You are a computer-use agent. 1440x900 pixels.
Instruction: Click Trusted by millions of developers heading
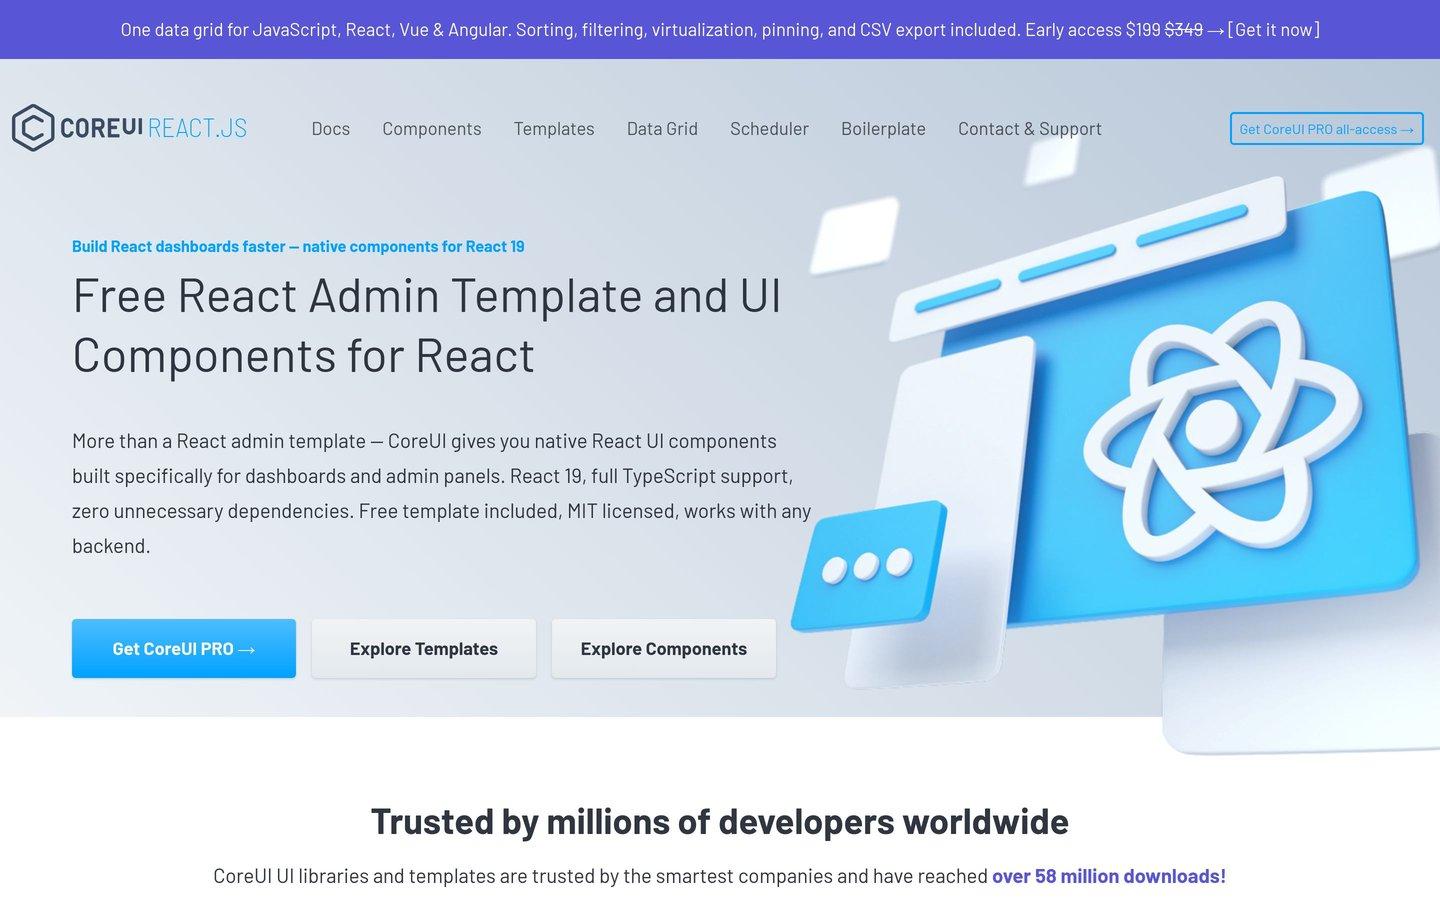pos(720,821)
